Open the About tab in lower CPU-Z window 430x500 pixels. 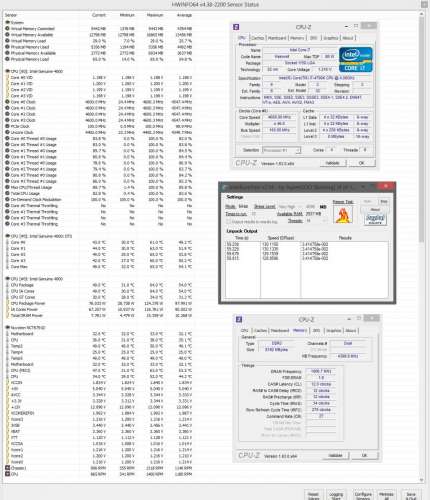click(351, 331)
